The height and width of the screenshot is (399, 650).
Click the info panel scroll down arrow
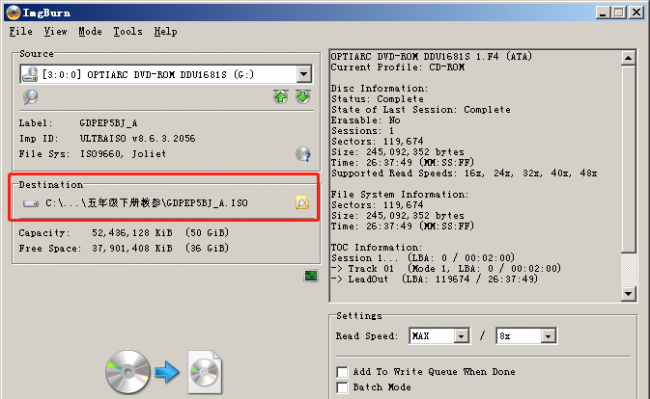point(628,294)
